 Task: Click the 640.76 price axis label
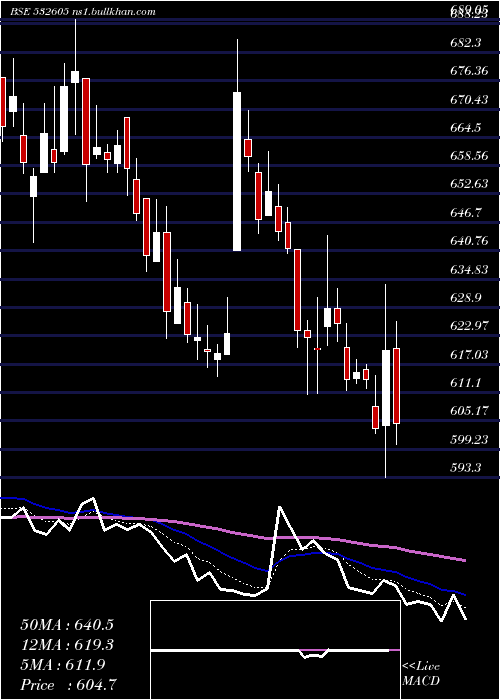[x=470, y=242]
